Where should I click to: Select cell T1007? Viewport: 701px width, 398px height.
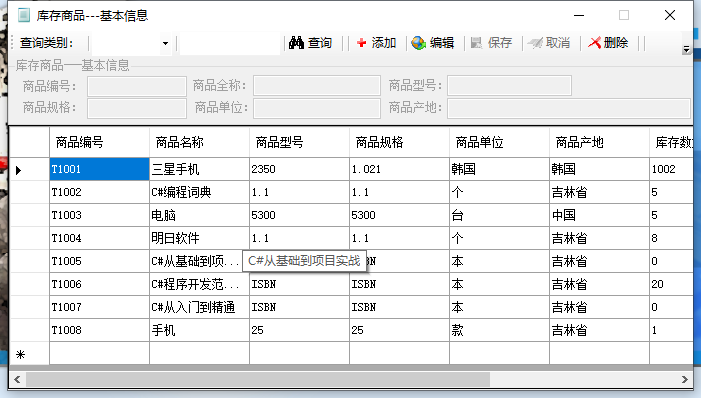click(x=99, y=307)
